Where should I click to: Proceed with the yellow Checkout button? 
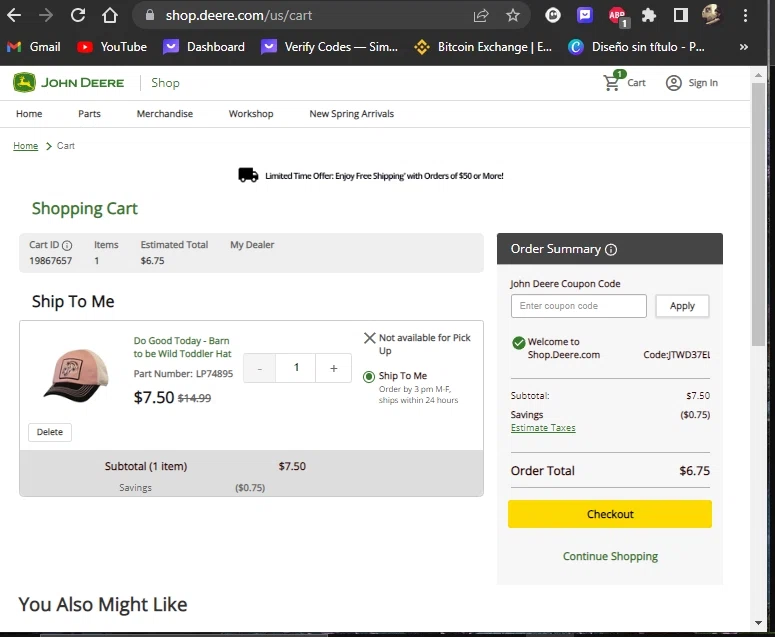[x=610, y=514]
